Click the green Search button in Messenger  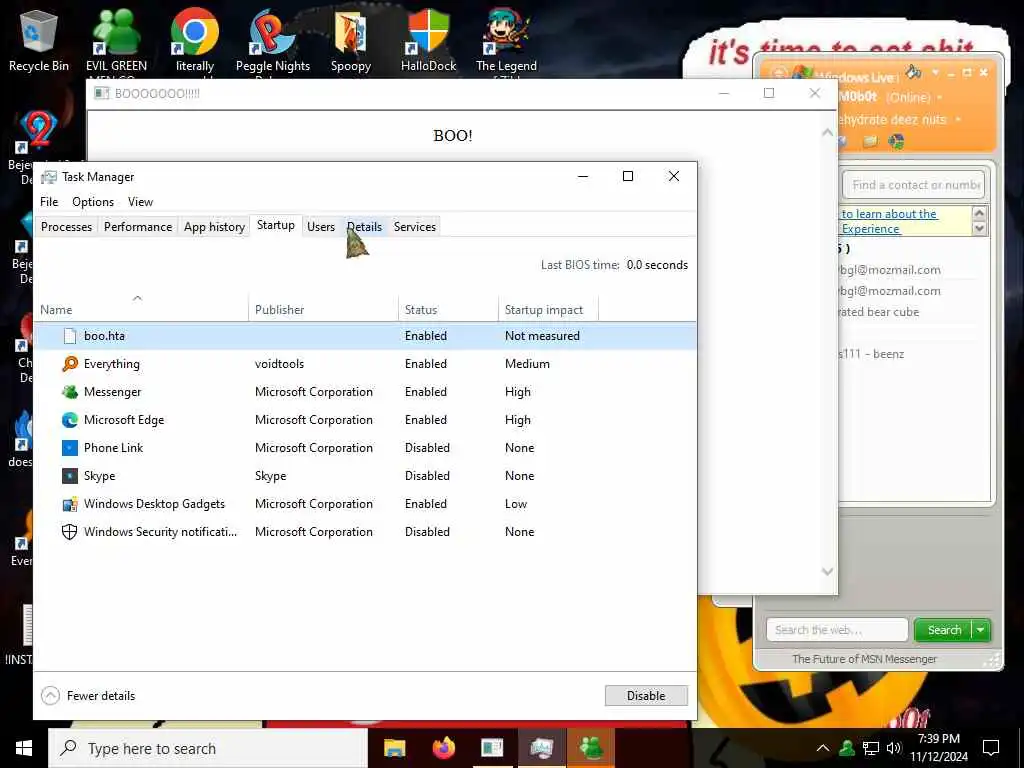[x=944, y=630]
